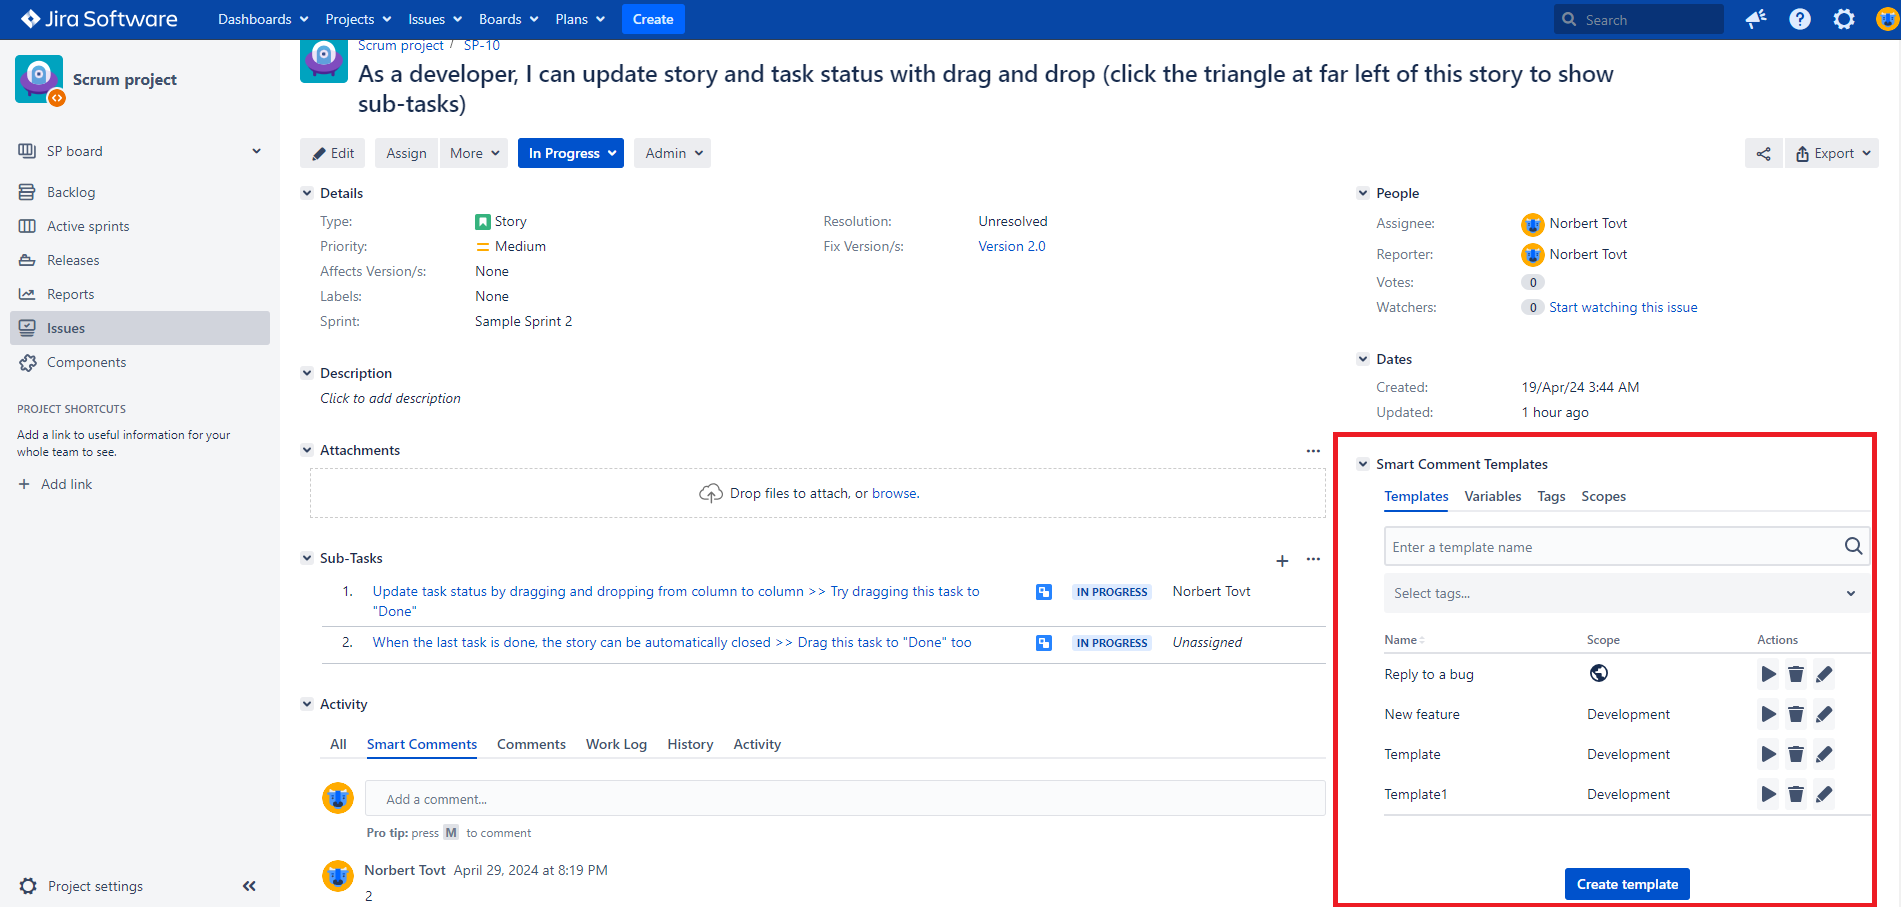Image resolution: width=1901 pixels, height=907 pixels.
Task: Edit the 'Template1' template with pencil icon
Action: pos(1824,794)
